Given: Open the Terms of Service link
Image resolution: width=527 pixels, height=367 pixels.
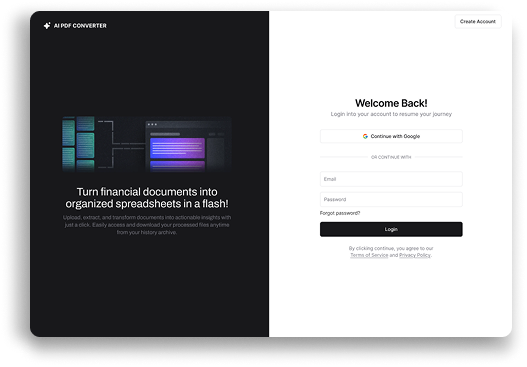Looking at the screenshot, I should pyautogui.click(x=369, y=255).
